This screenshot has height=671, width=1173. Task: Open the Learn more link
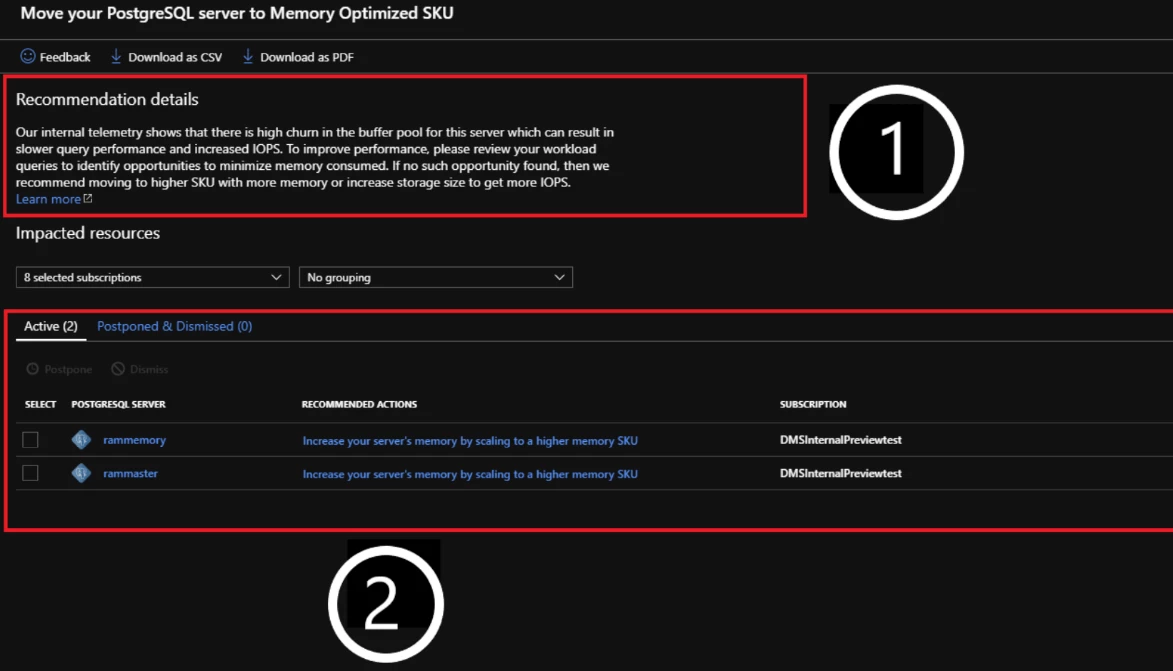(x=48, y=199)
